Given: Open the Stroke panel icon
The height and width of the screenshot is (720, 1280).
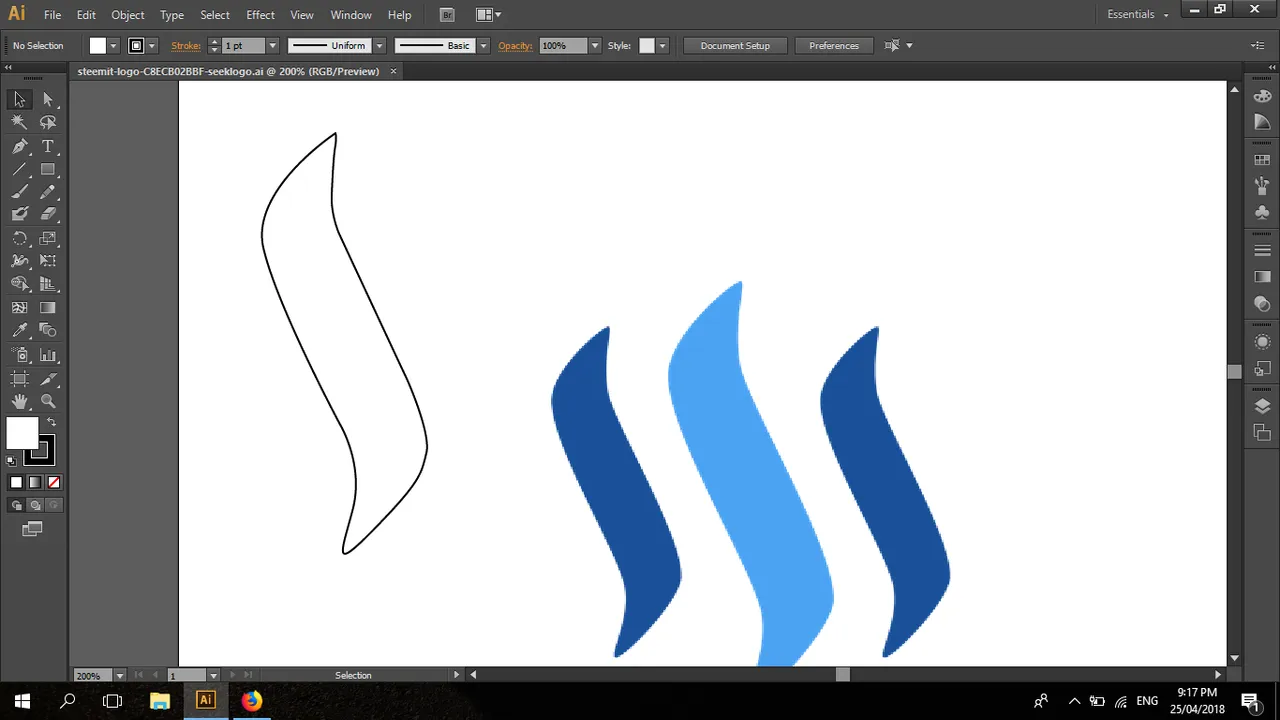Looking at the screenshot, I should (1262, 250).
